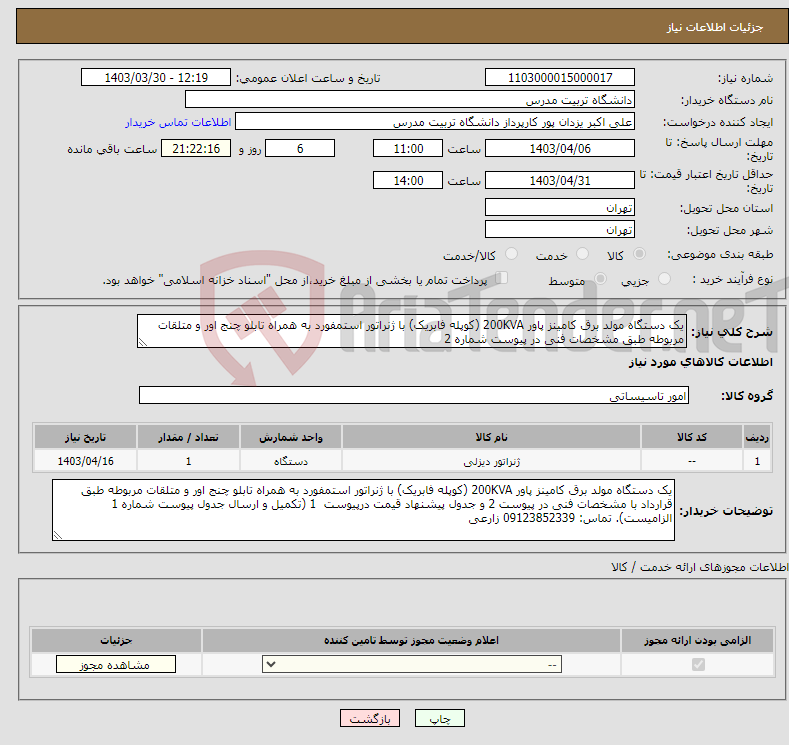The height and width of the screenshot is (745, 789).
Task: Click the شرح کلی نیاز description text area
Action: click(412, 332)
